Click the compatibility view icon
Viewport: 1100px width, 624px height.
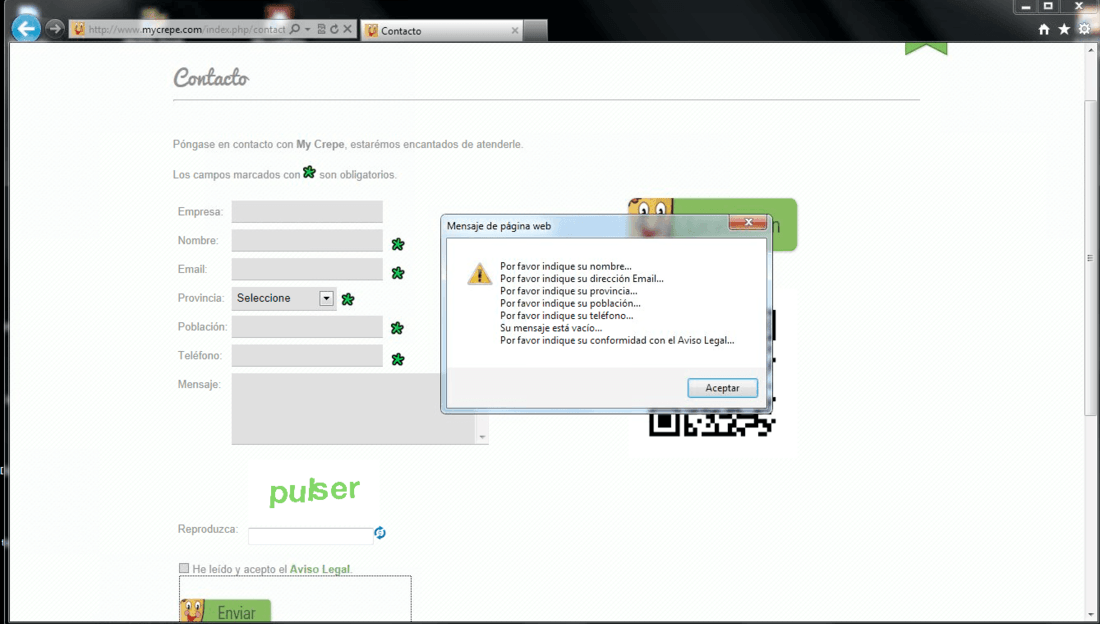[x=321, y=29]
